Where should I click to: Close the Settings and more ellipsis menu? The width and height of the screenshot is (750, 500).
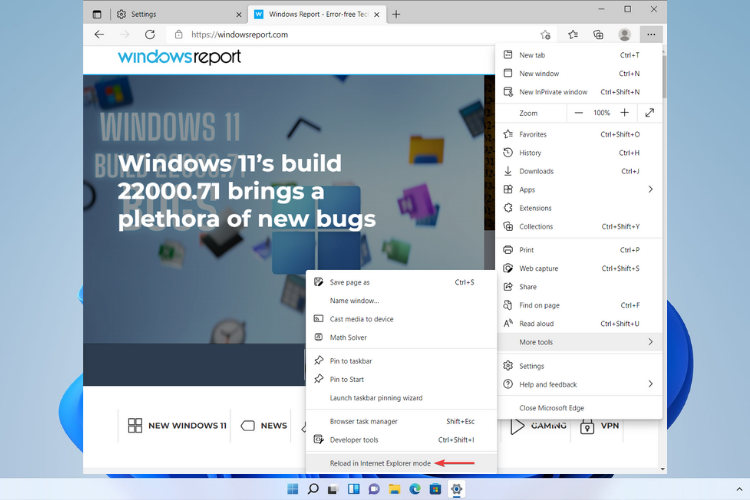click(x=651, y=34)
